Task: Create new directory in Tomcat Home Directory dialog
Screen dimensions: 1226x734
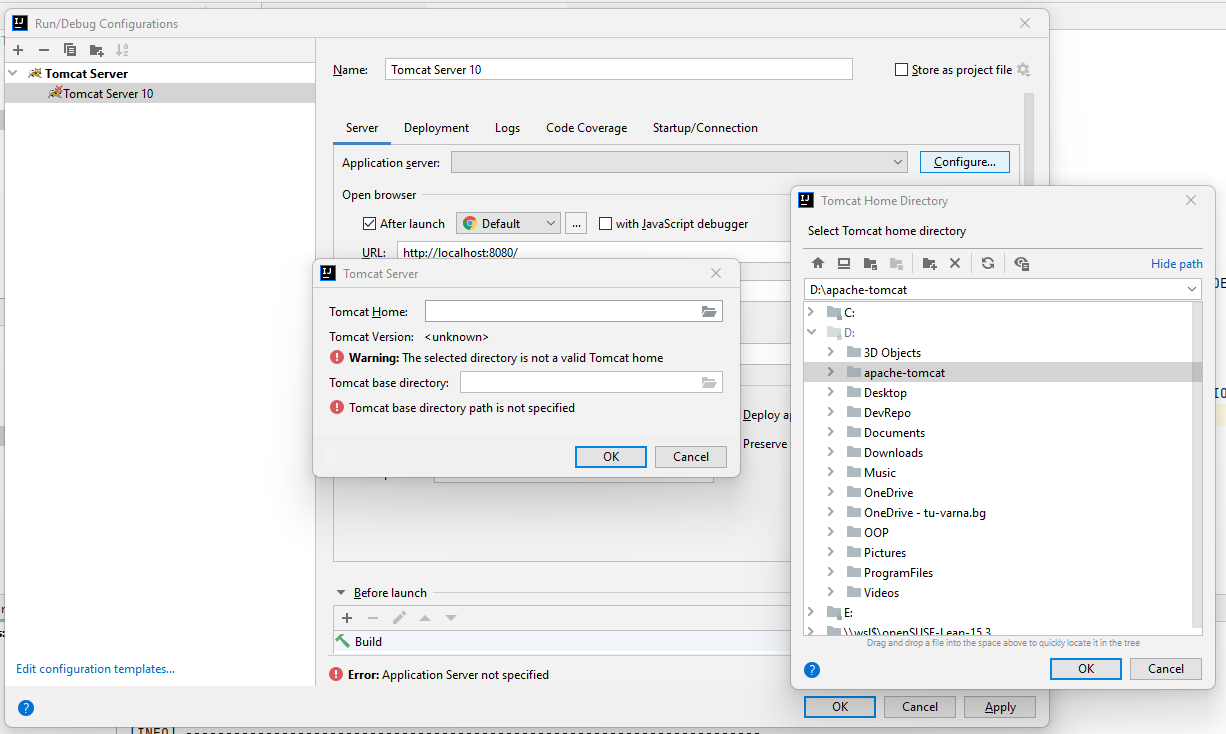Action: coord(929,263)
